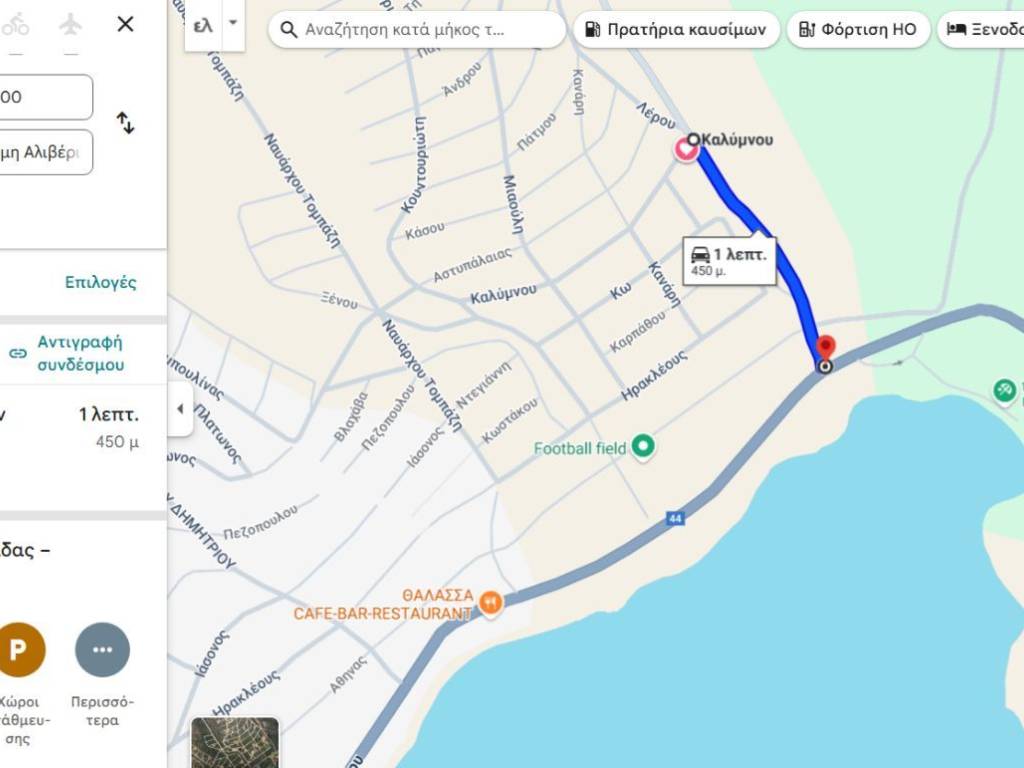Image resolution: width=1024 pixels, height=768 pixels.
Task: Show Ξενοδοχεία hotels chip
Action: tap(981, 29)
